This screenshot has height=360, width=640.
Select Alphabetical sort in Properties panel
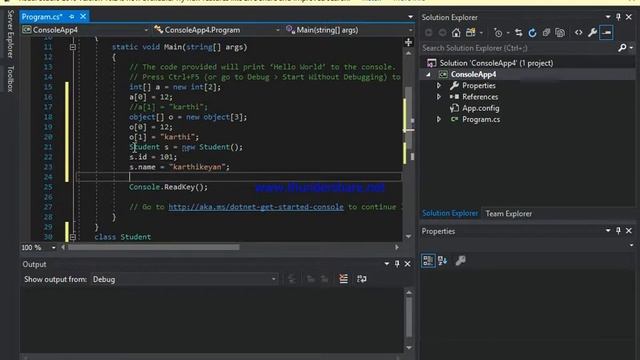tap(442, 260)
